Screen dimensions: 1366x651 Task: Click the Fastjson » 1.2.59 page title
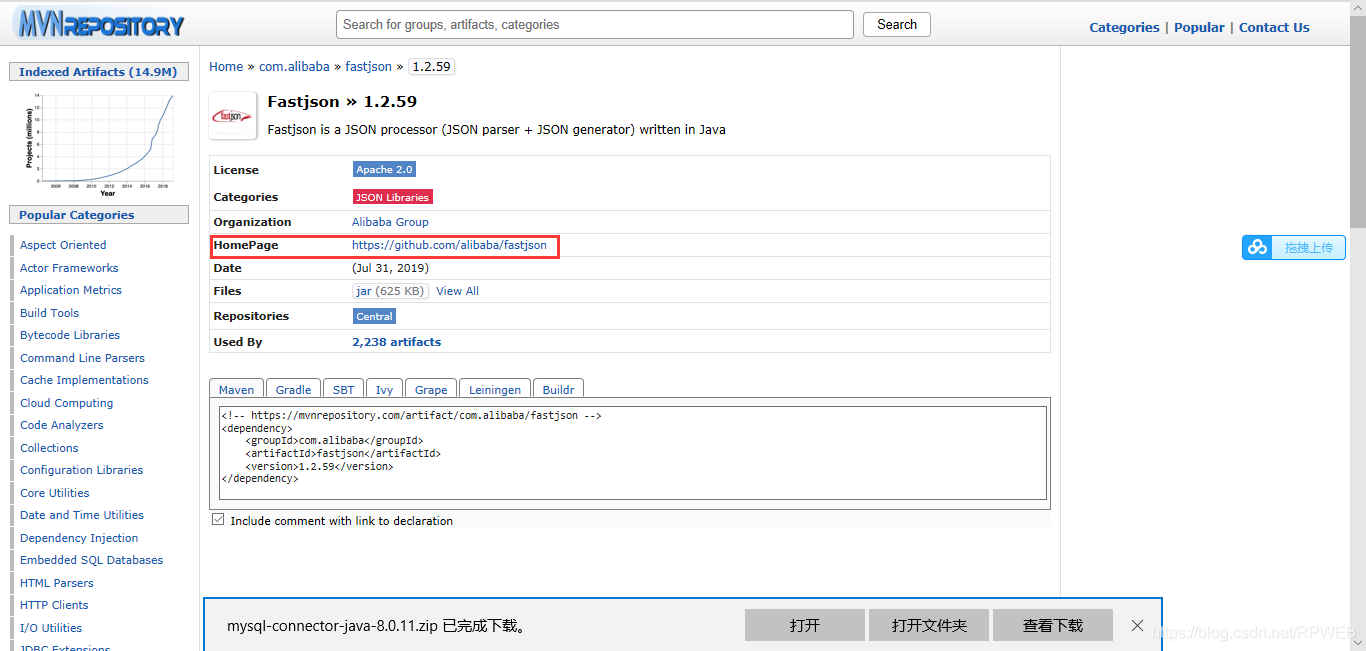pyautogui.click(x=342, y=101)
